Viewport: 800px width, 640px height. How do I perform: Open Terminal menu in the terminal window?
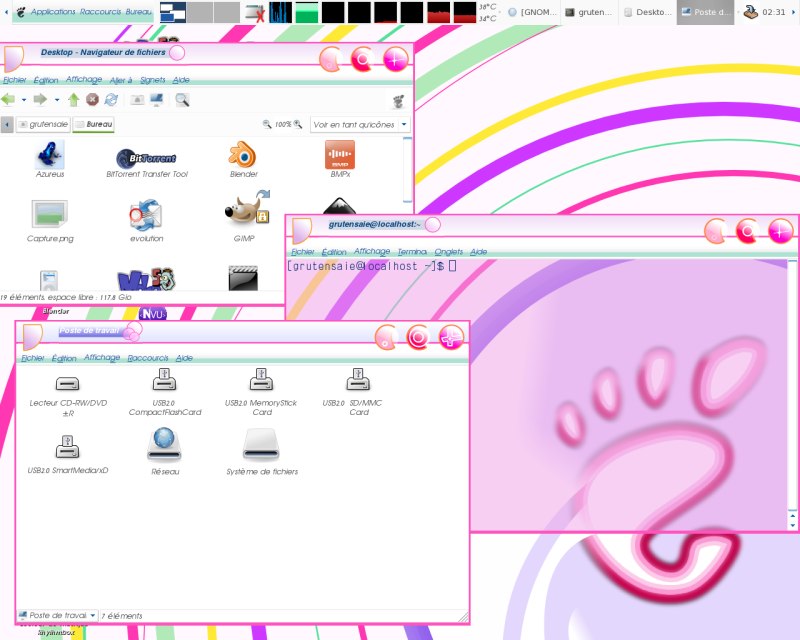[x=412, y=252]
